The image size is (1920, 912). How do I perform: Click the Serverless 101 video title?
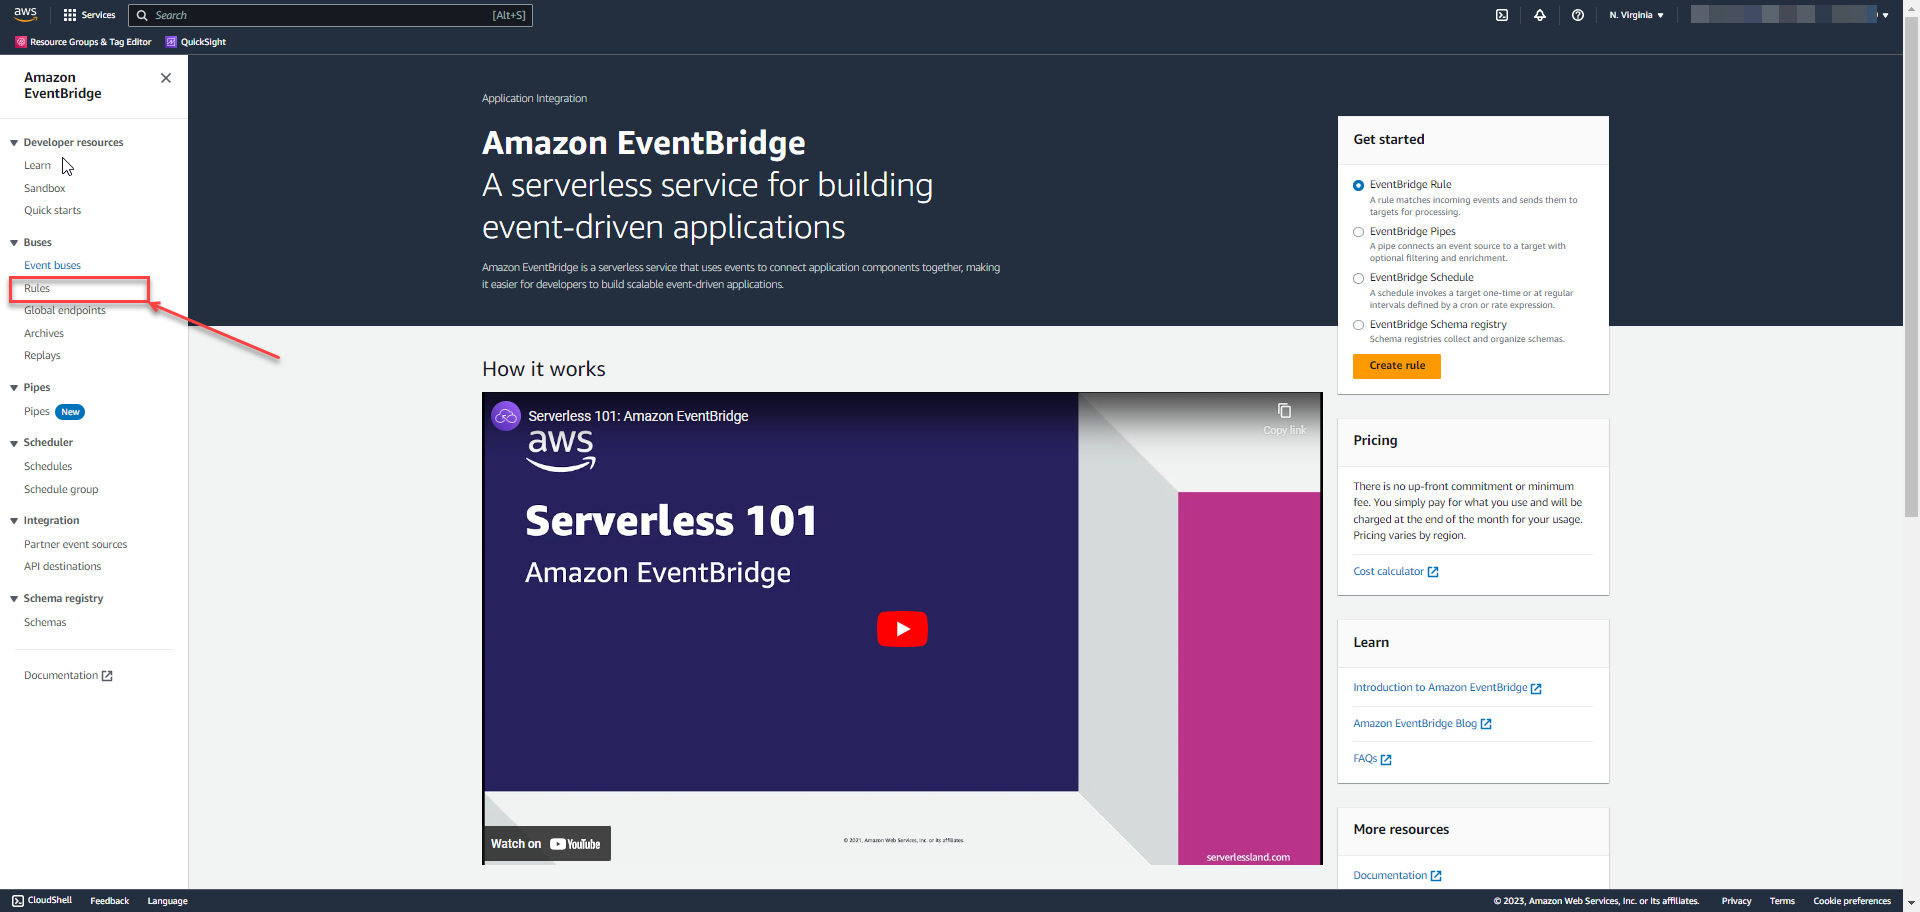click(x=638, y=416)
